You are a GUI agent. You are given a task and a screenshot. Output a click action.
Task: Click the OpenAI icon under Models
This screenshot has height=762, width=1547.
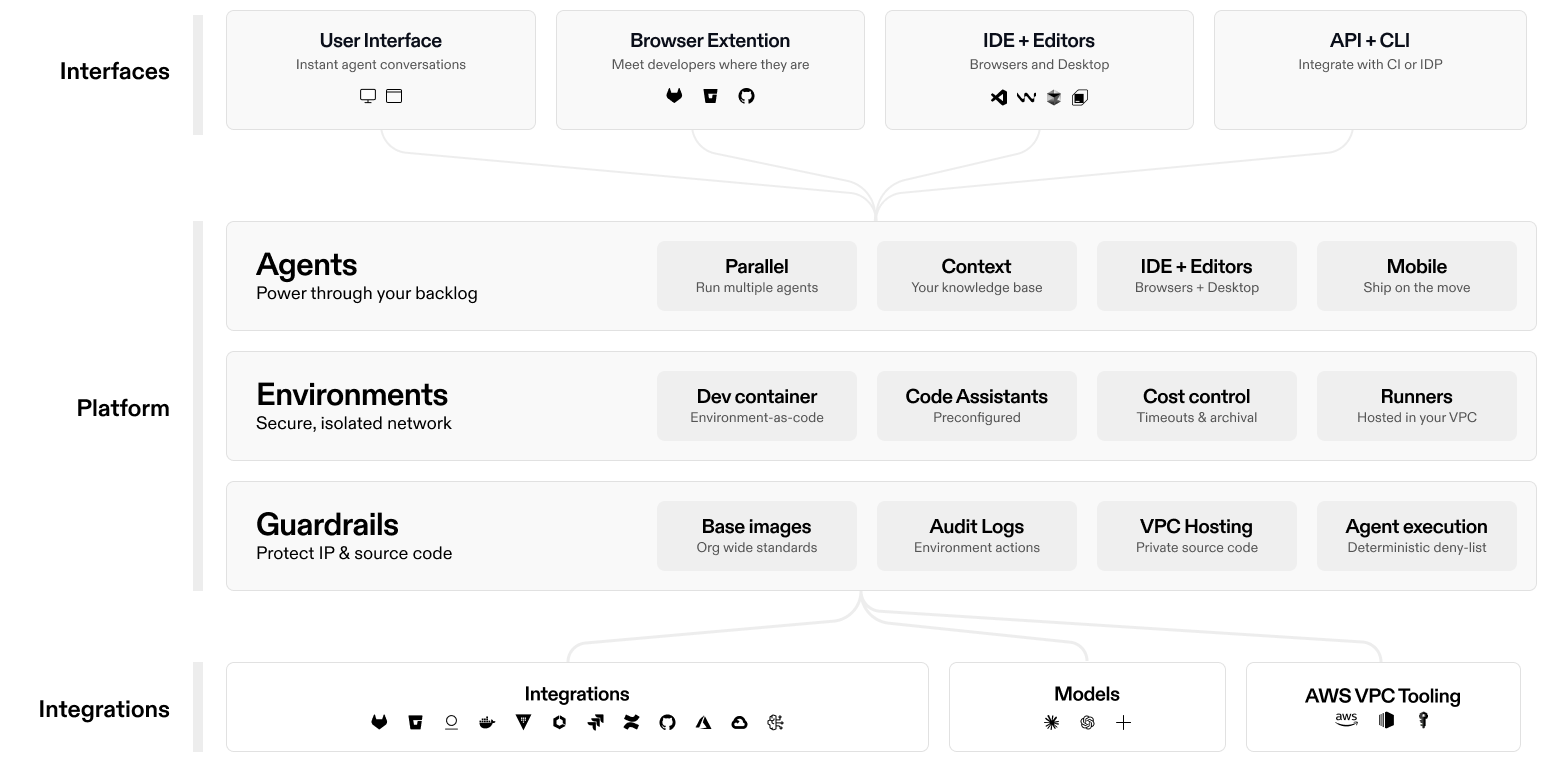1087,722
